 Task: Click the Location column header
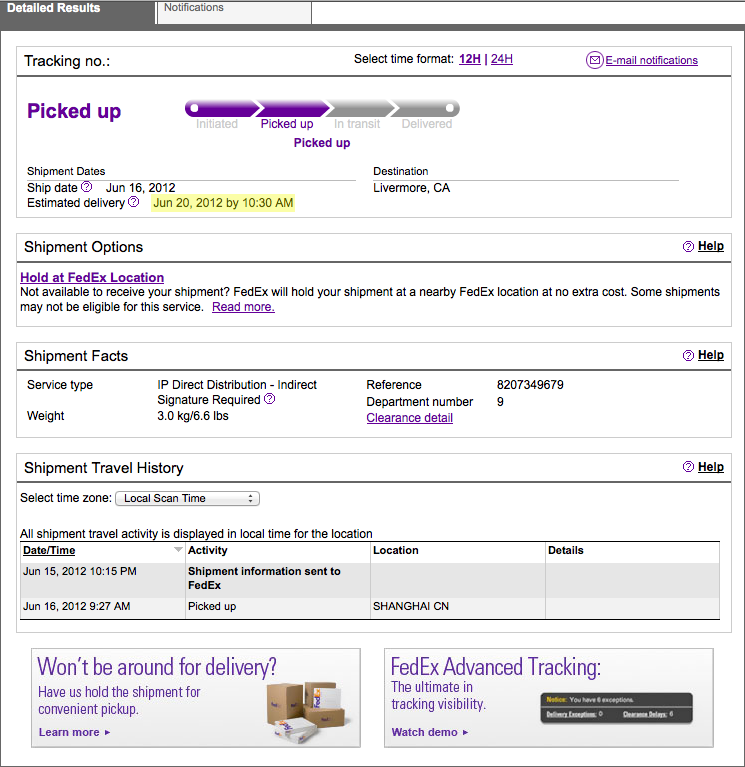(396, 550)
